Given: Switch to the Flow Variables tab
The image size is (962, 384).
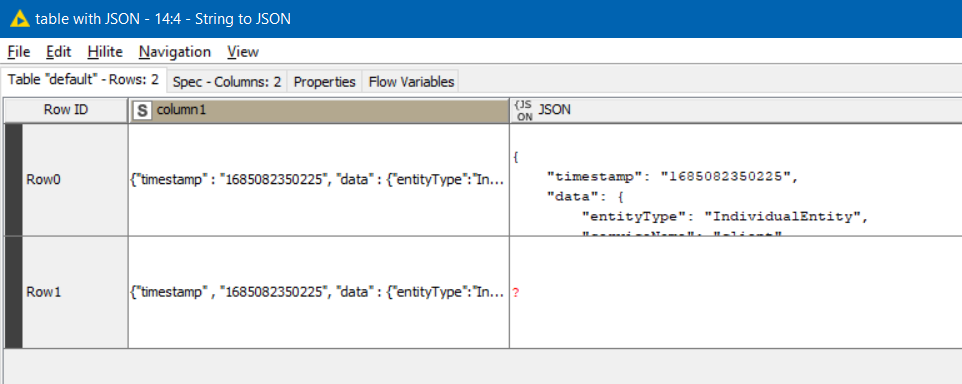Looking at the screenshot, I should coord(412,82).
